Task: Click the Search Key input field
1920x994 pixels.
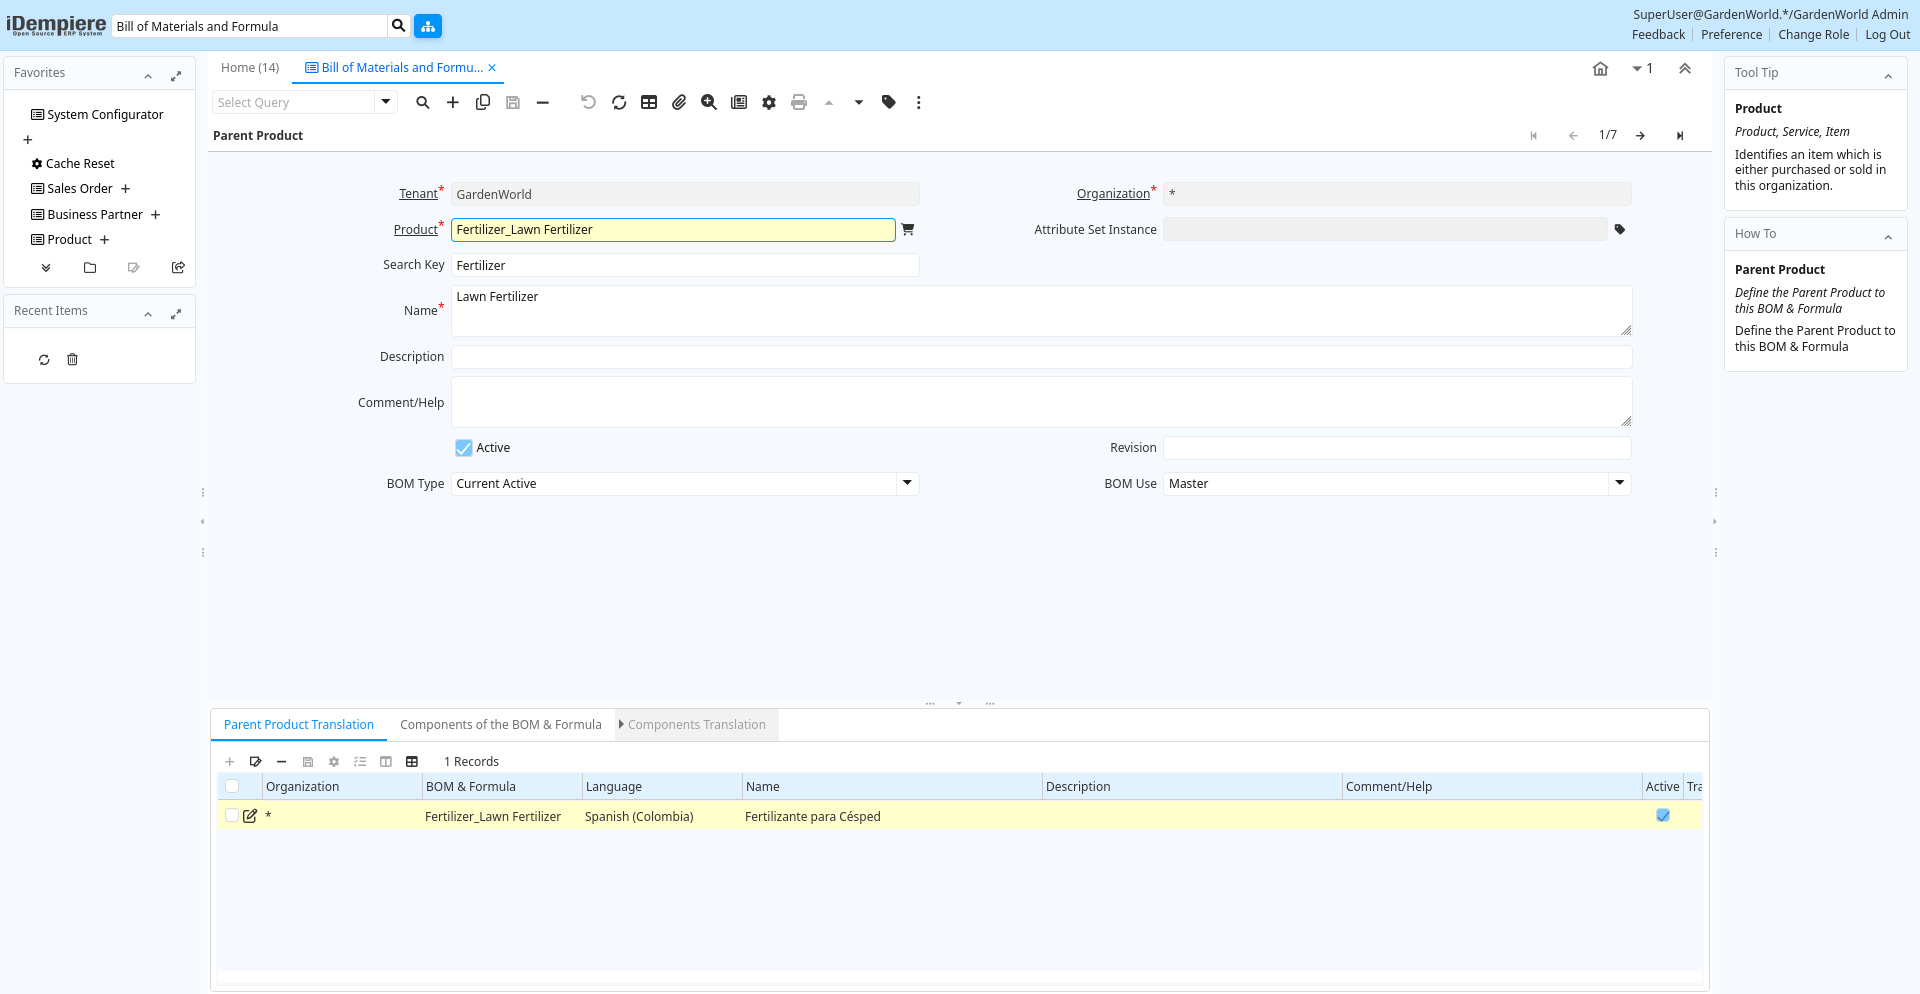Action: coord(685,265)
